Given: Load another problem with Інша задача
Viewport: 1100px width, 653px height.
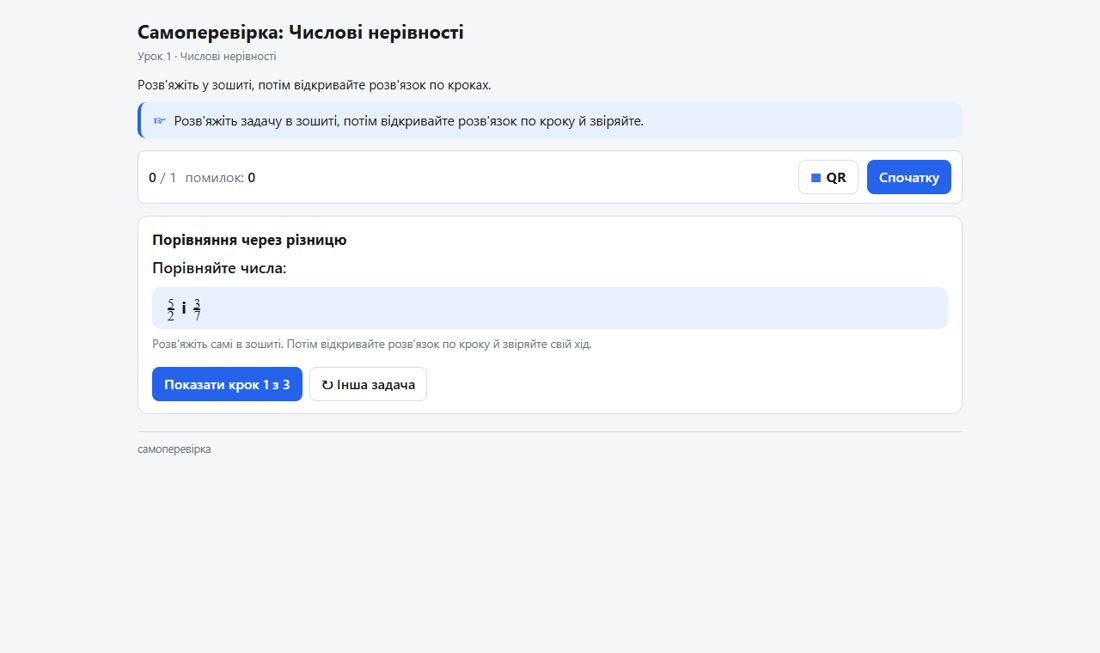Looking at the screenshot, I should pyautogui.click(x=368, y=384).
